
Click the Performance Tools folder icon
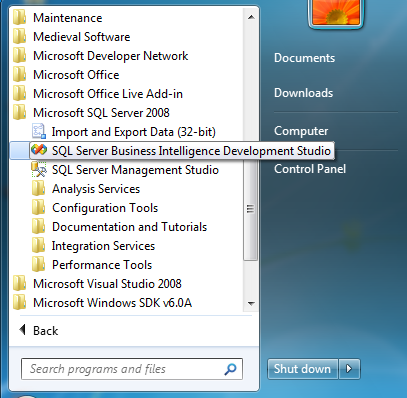point(38,265)
